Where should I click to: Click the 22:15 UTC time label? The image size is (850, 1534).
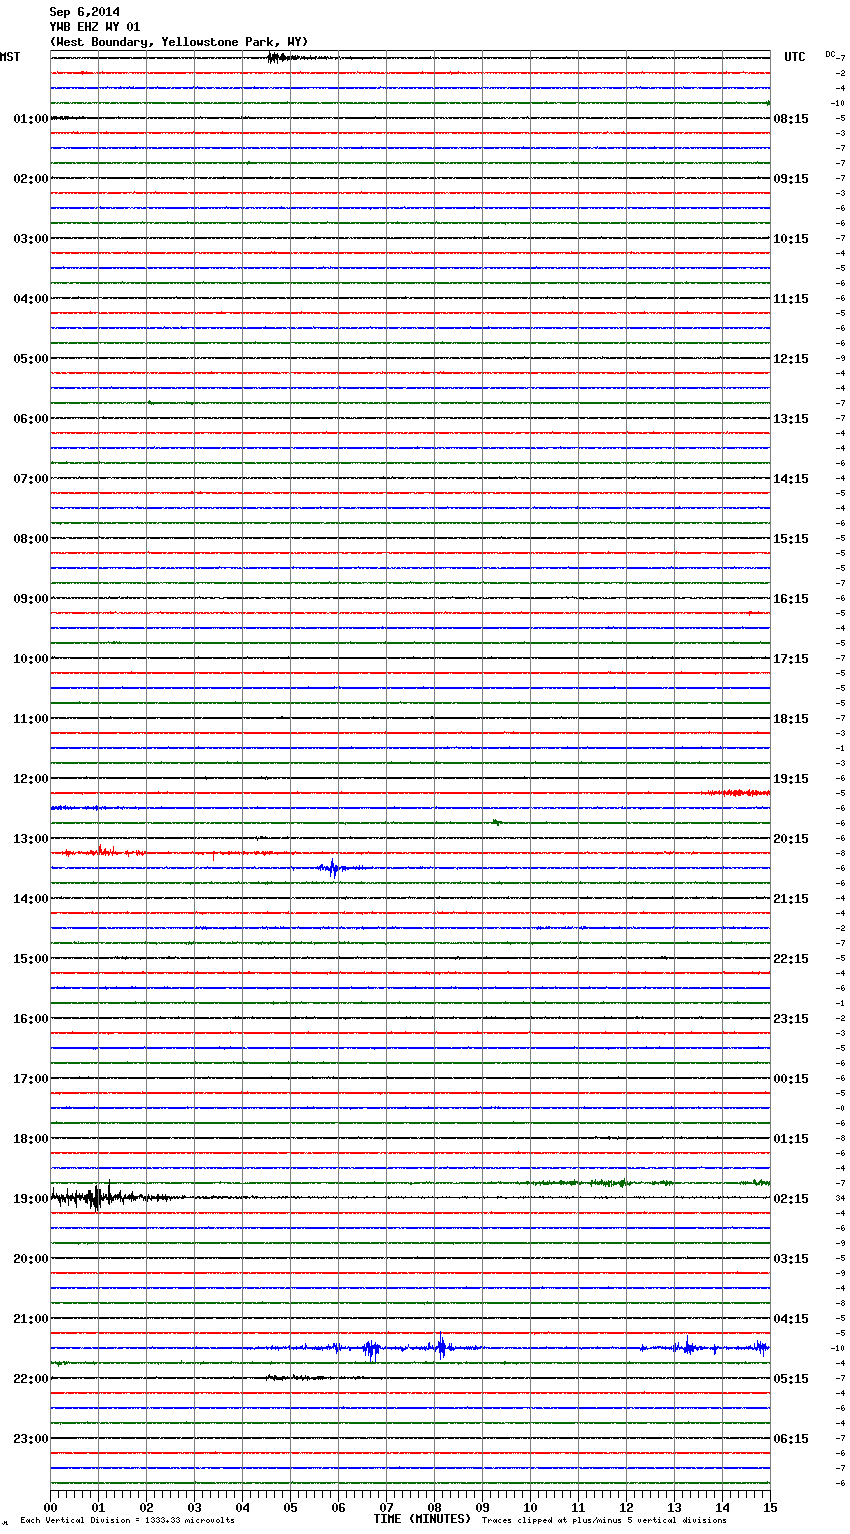[x=791, y=959]
